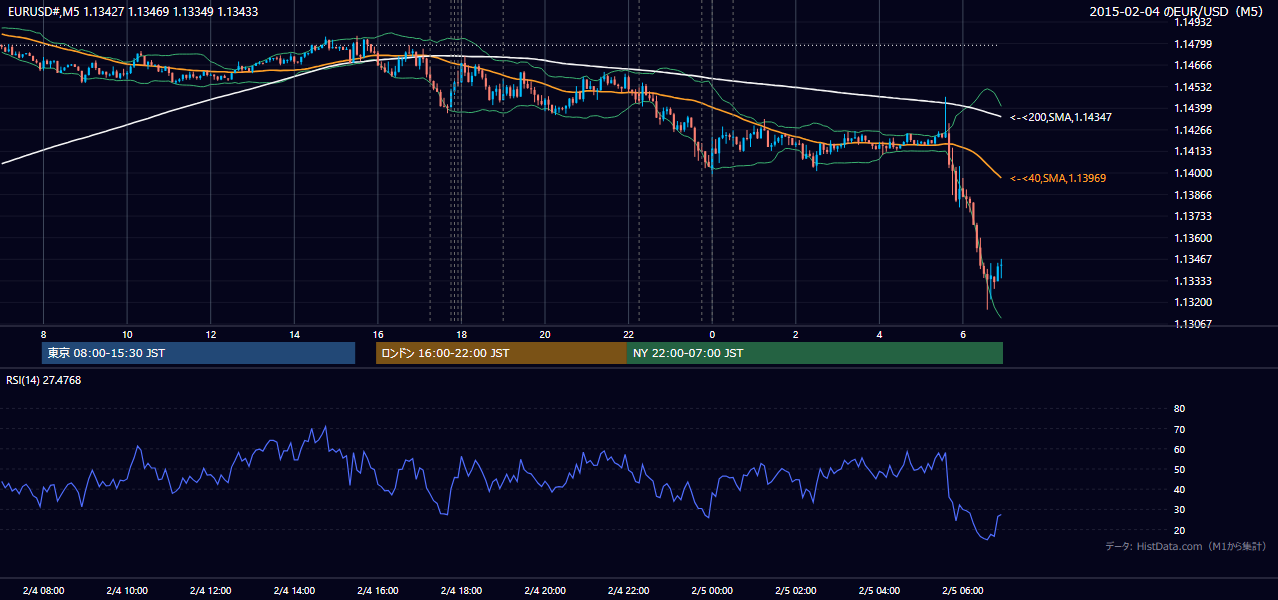The height and width of the screenshot is (600, 1278).
Task: Click the bottom time label 2/4 20:00
Action: tap(544, 591)
